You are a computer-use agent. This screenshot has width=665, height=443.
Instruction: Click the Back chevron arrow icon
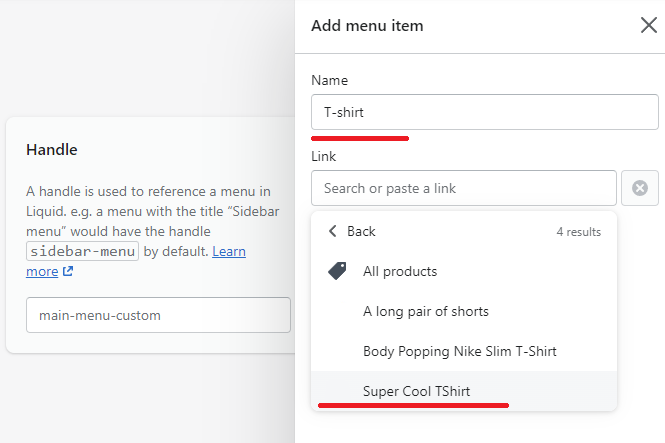pos(333,231)
